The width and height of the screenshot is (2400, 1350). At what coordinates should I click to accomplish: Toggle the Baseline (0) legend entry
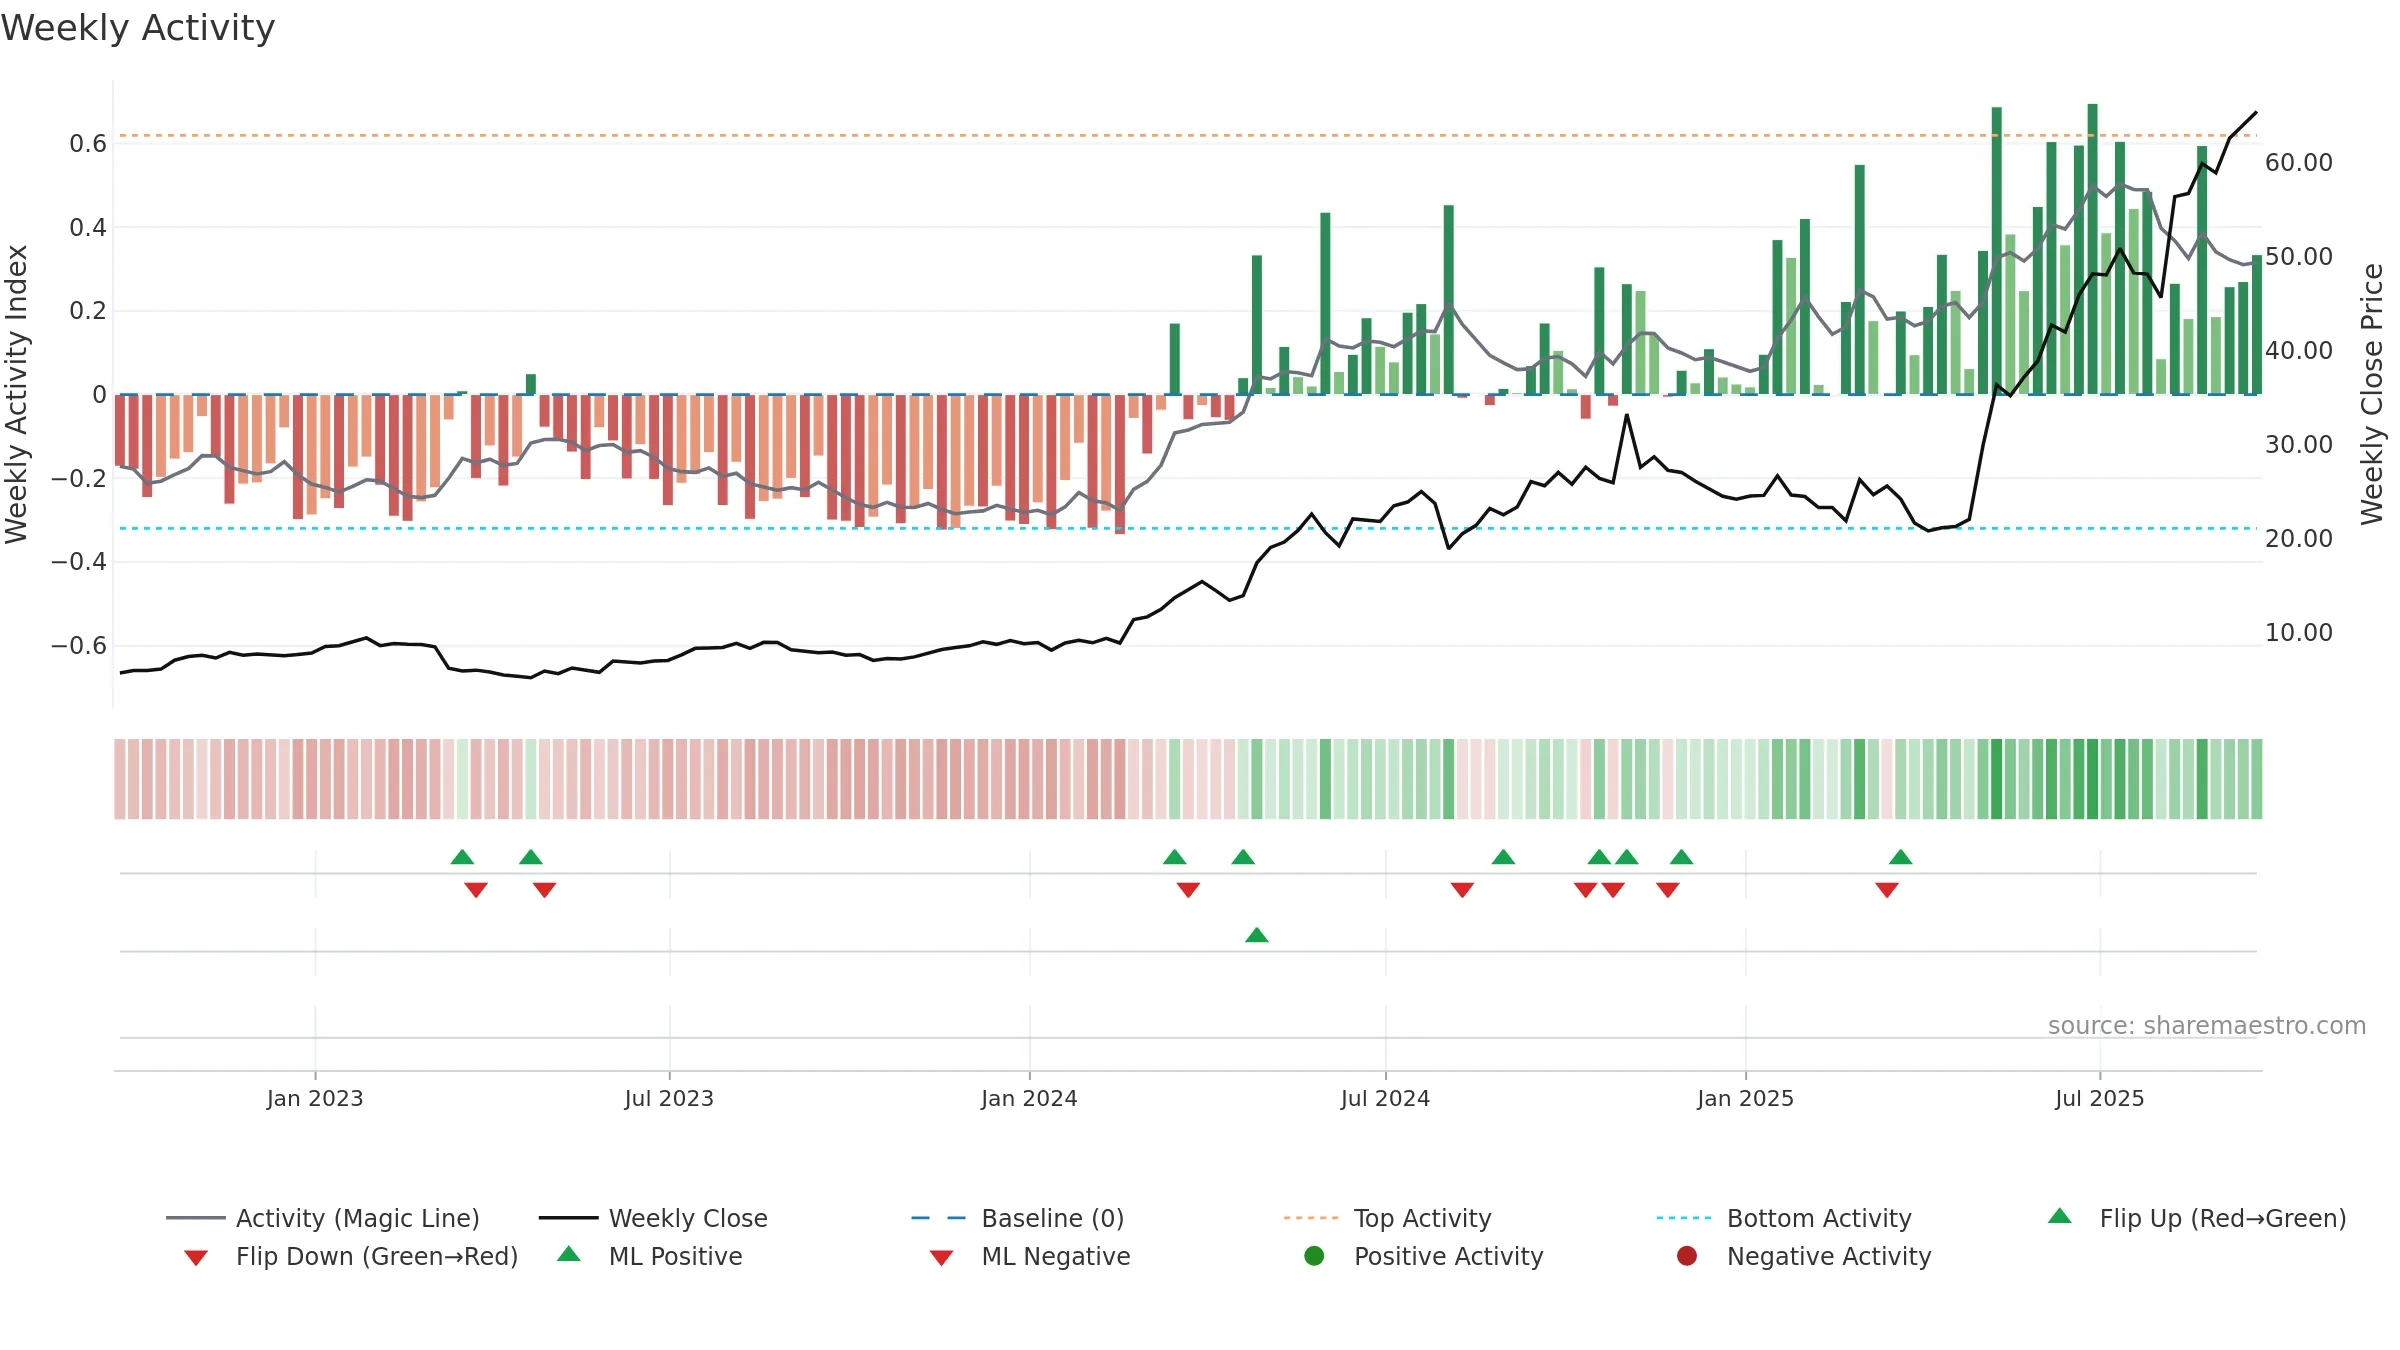click(1018, 1218)
